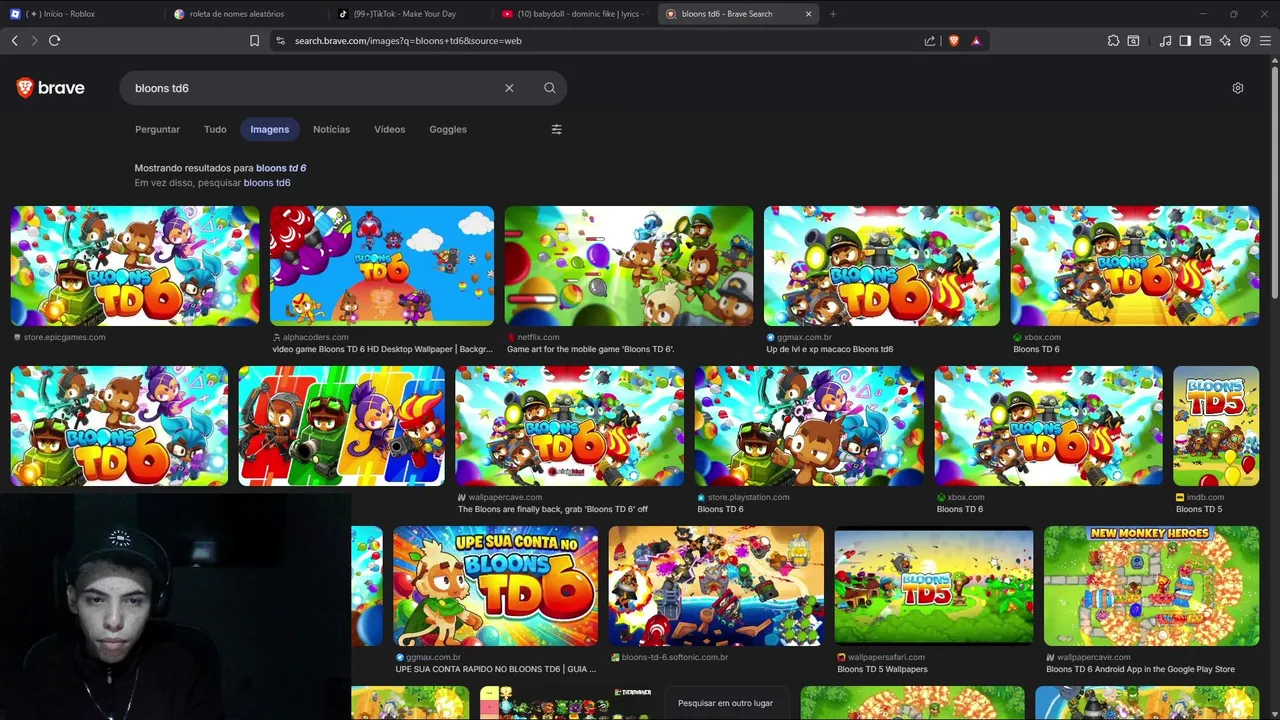Screen dimensions: 1280x720
Task: Open the browser hamburger main menu
Action: pyautogui.click(x=1266, y=41)
